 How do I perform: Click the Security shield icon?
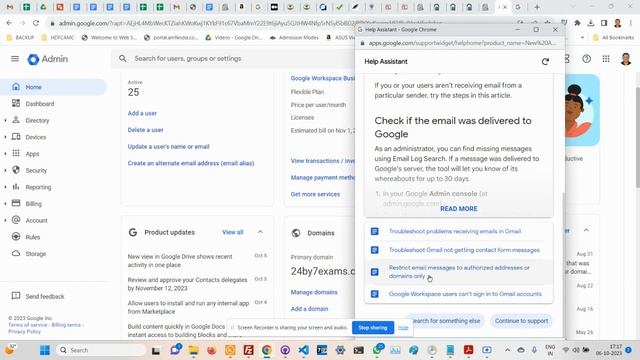click(16, 170)
